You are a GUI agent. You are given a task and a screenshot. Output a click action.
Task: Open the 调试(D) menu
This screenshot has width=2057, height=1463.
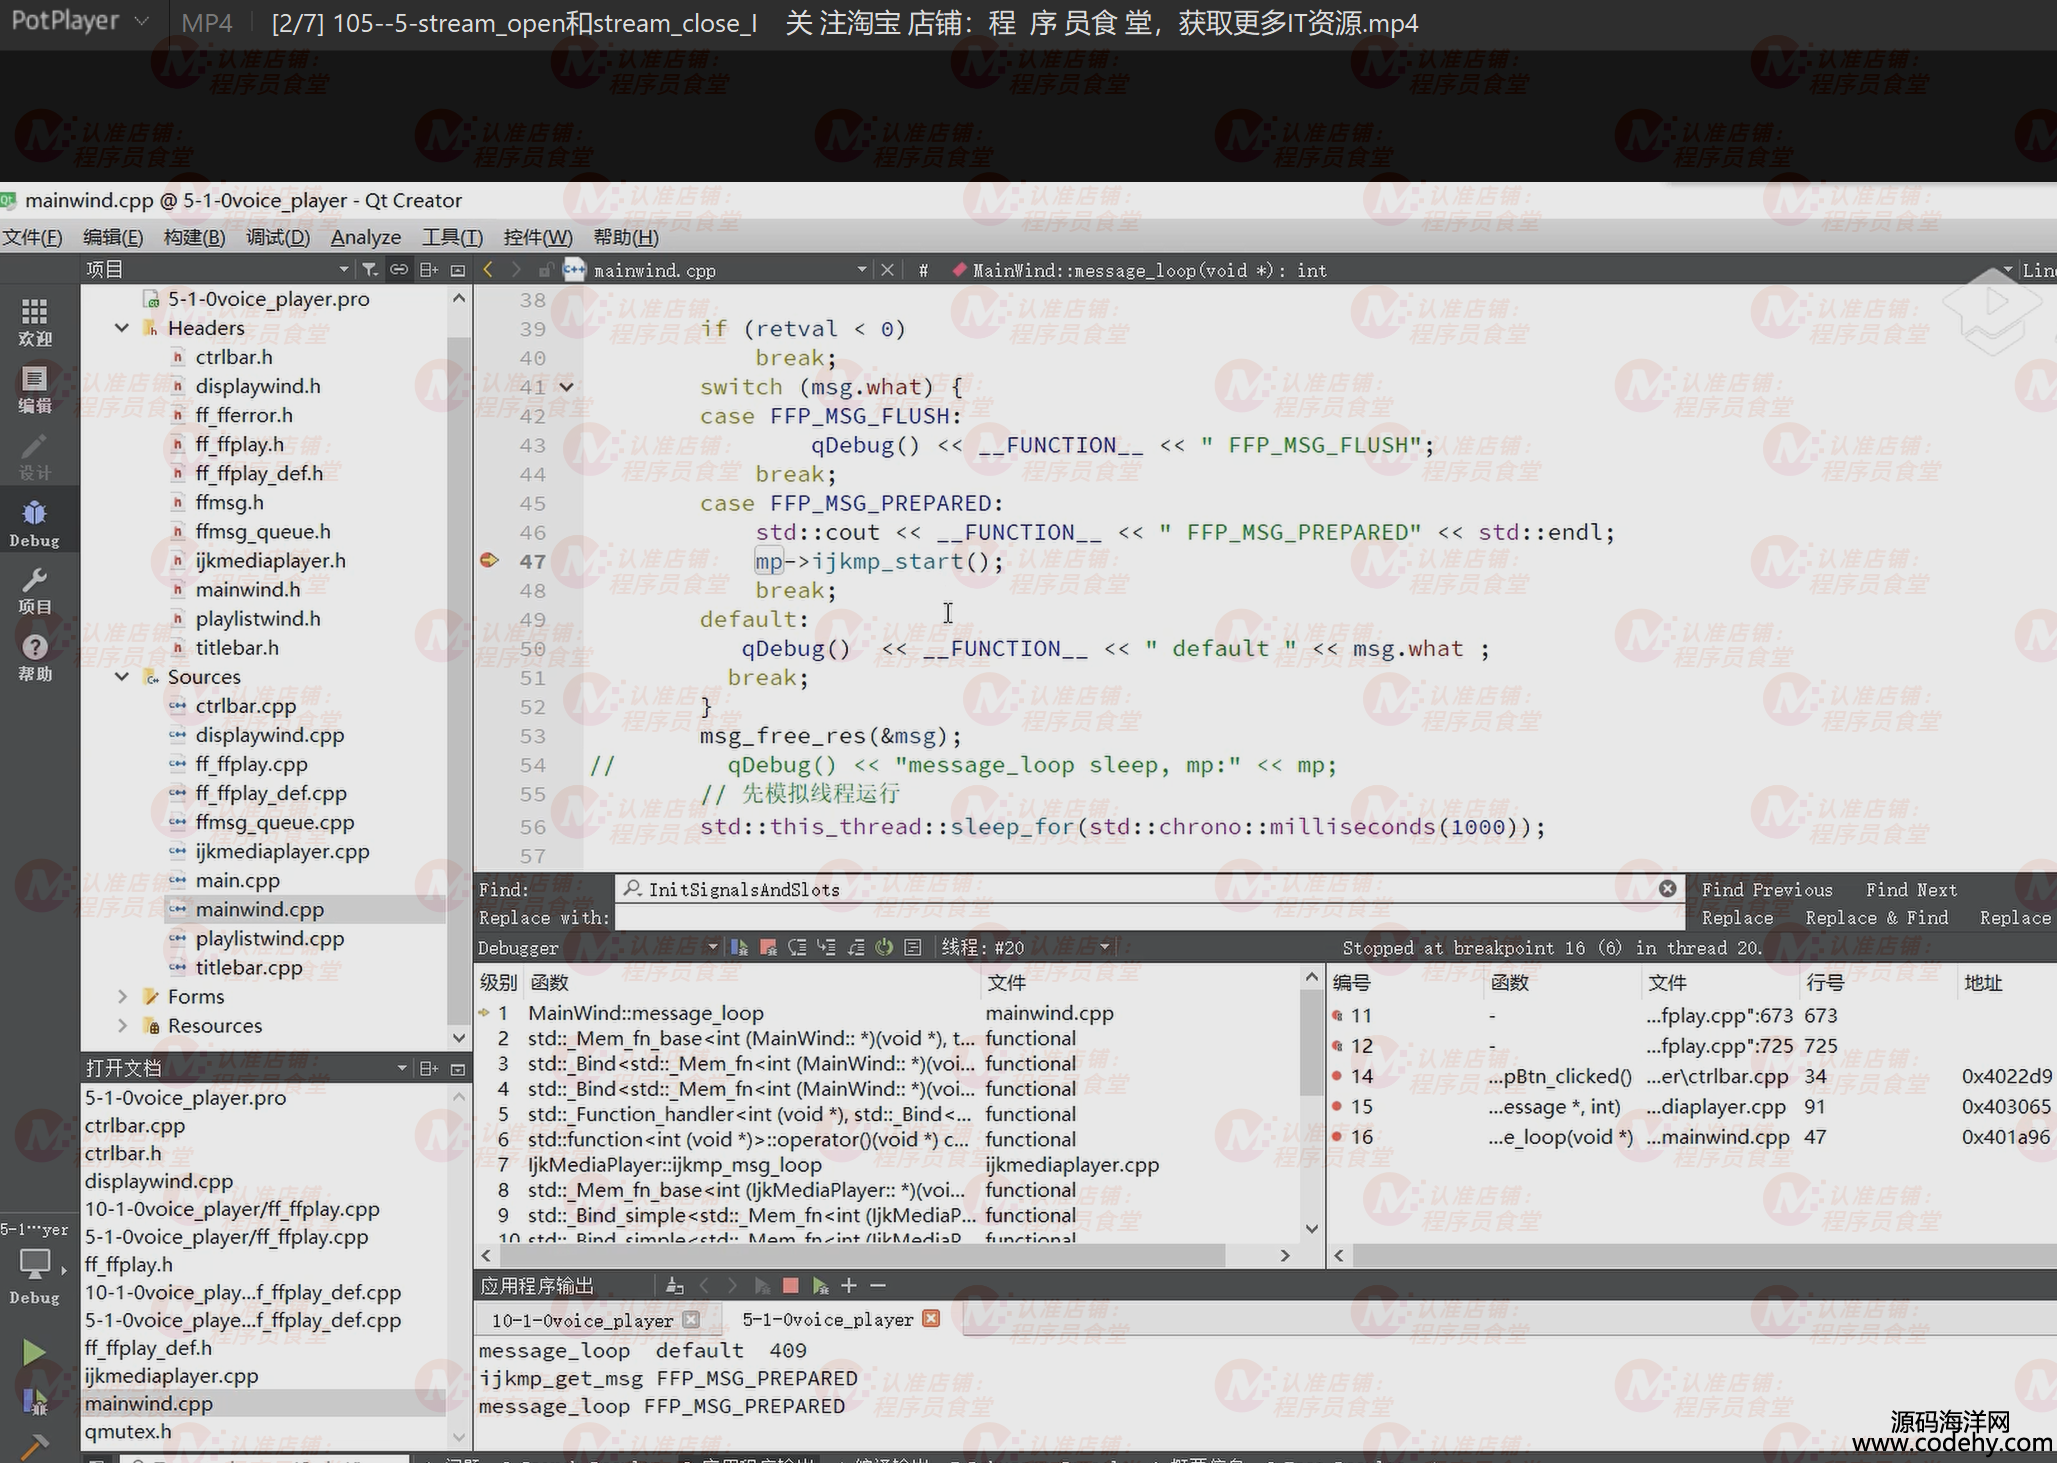(278, 237)
